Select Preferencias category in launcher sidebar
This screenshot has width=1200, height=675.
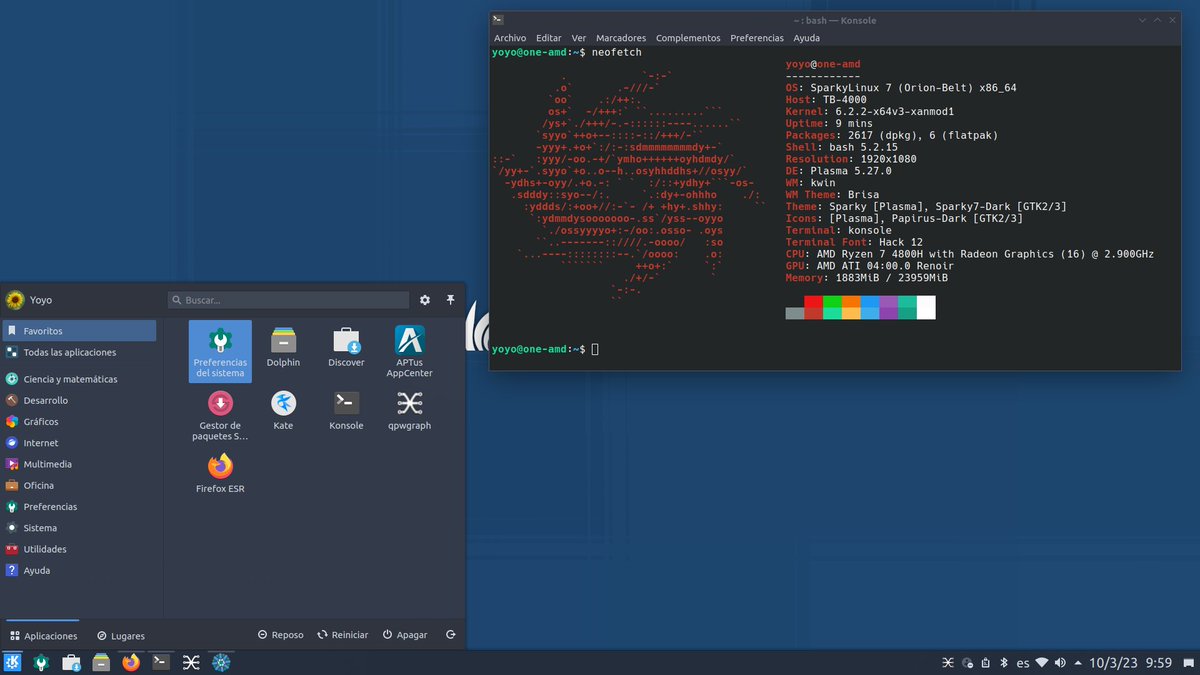pos(79,506)
